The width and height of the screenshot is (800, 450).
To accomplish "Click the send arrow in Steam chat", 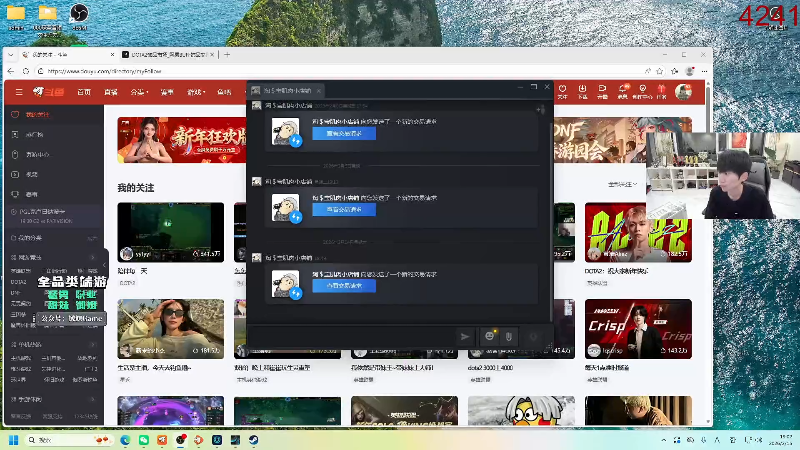I will (x=465, y=336).
